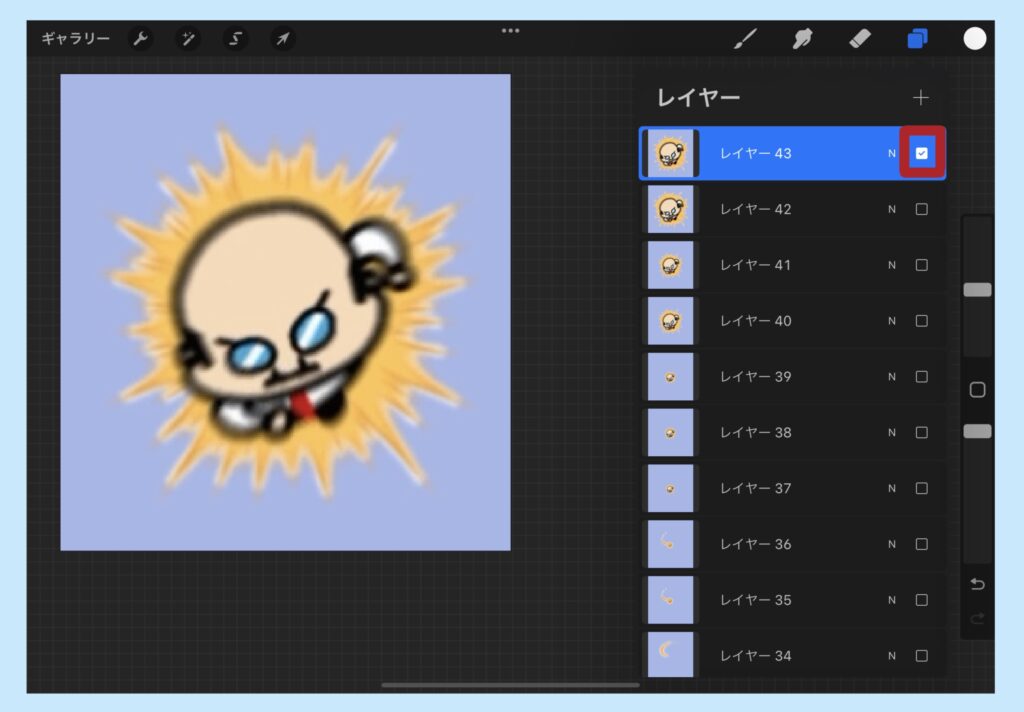Viewport: 1024px width, 712px height.
Task: Open blend mode N for レイヤー 41
Action: pos(892,265)
